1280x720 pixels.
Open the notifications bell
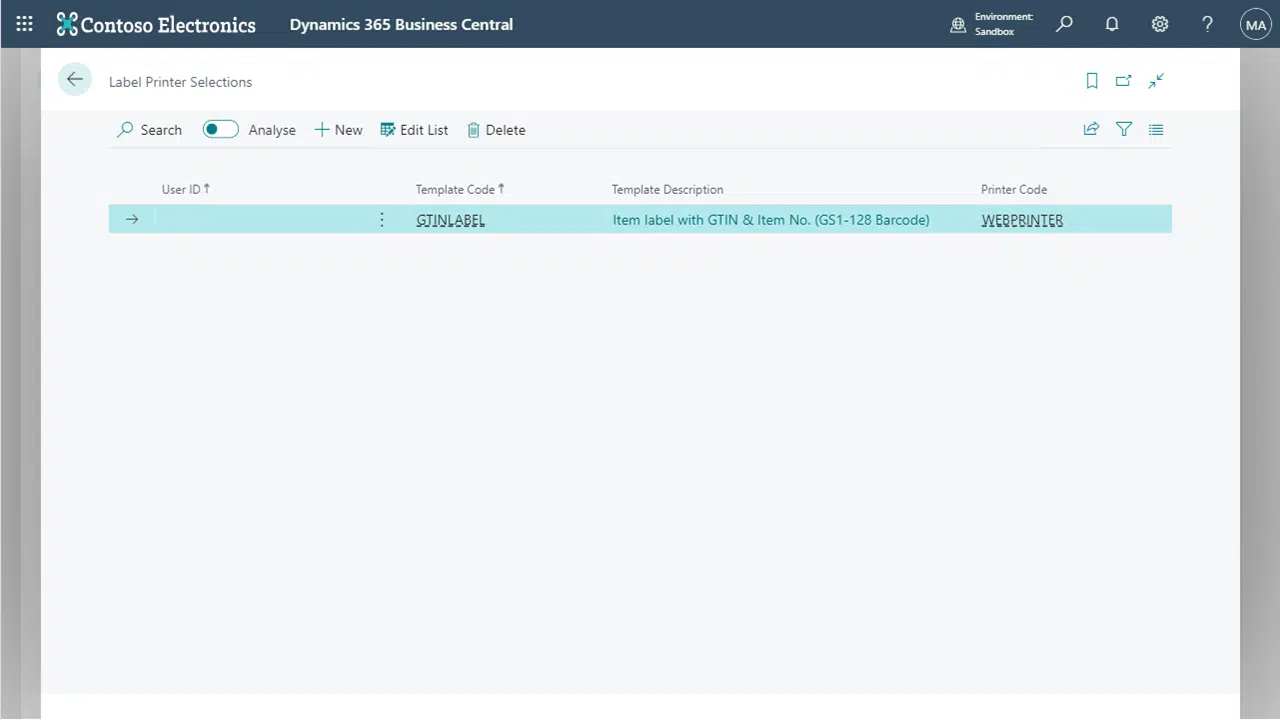tap(1112, 24)
